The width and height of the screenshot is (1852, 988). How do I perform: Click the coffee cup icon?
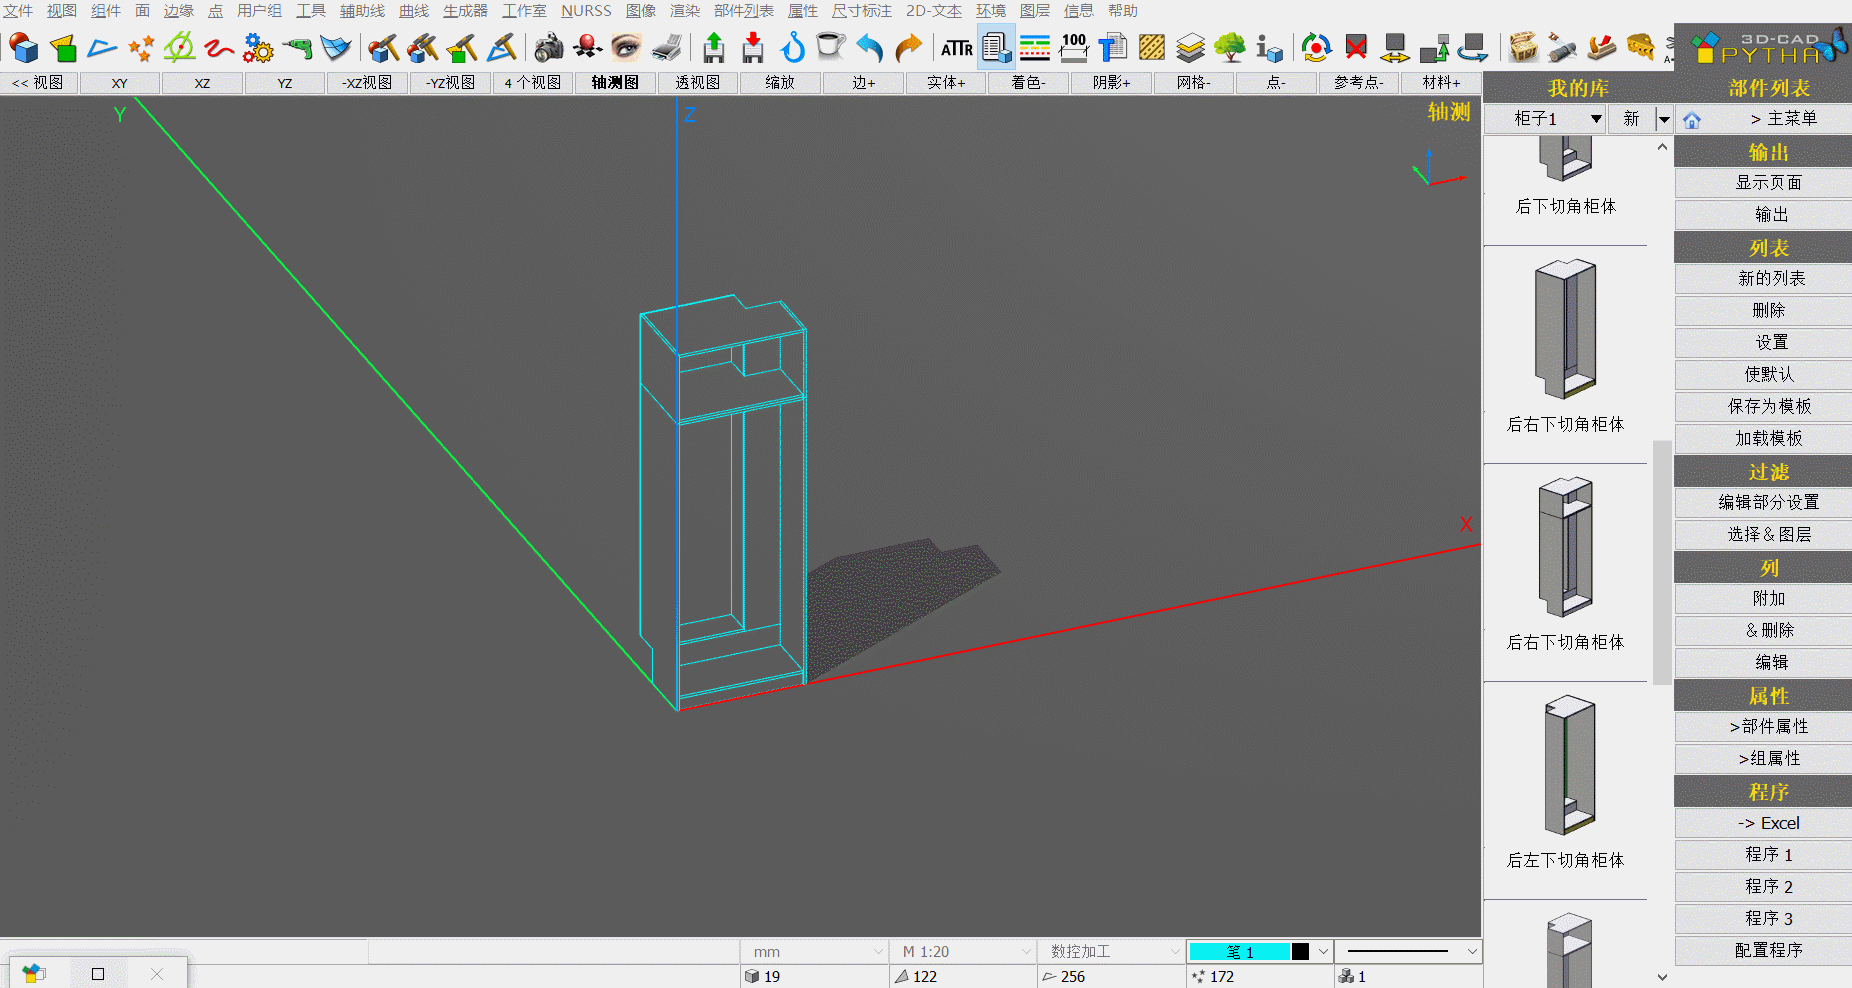click(831, 47)
